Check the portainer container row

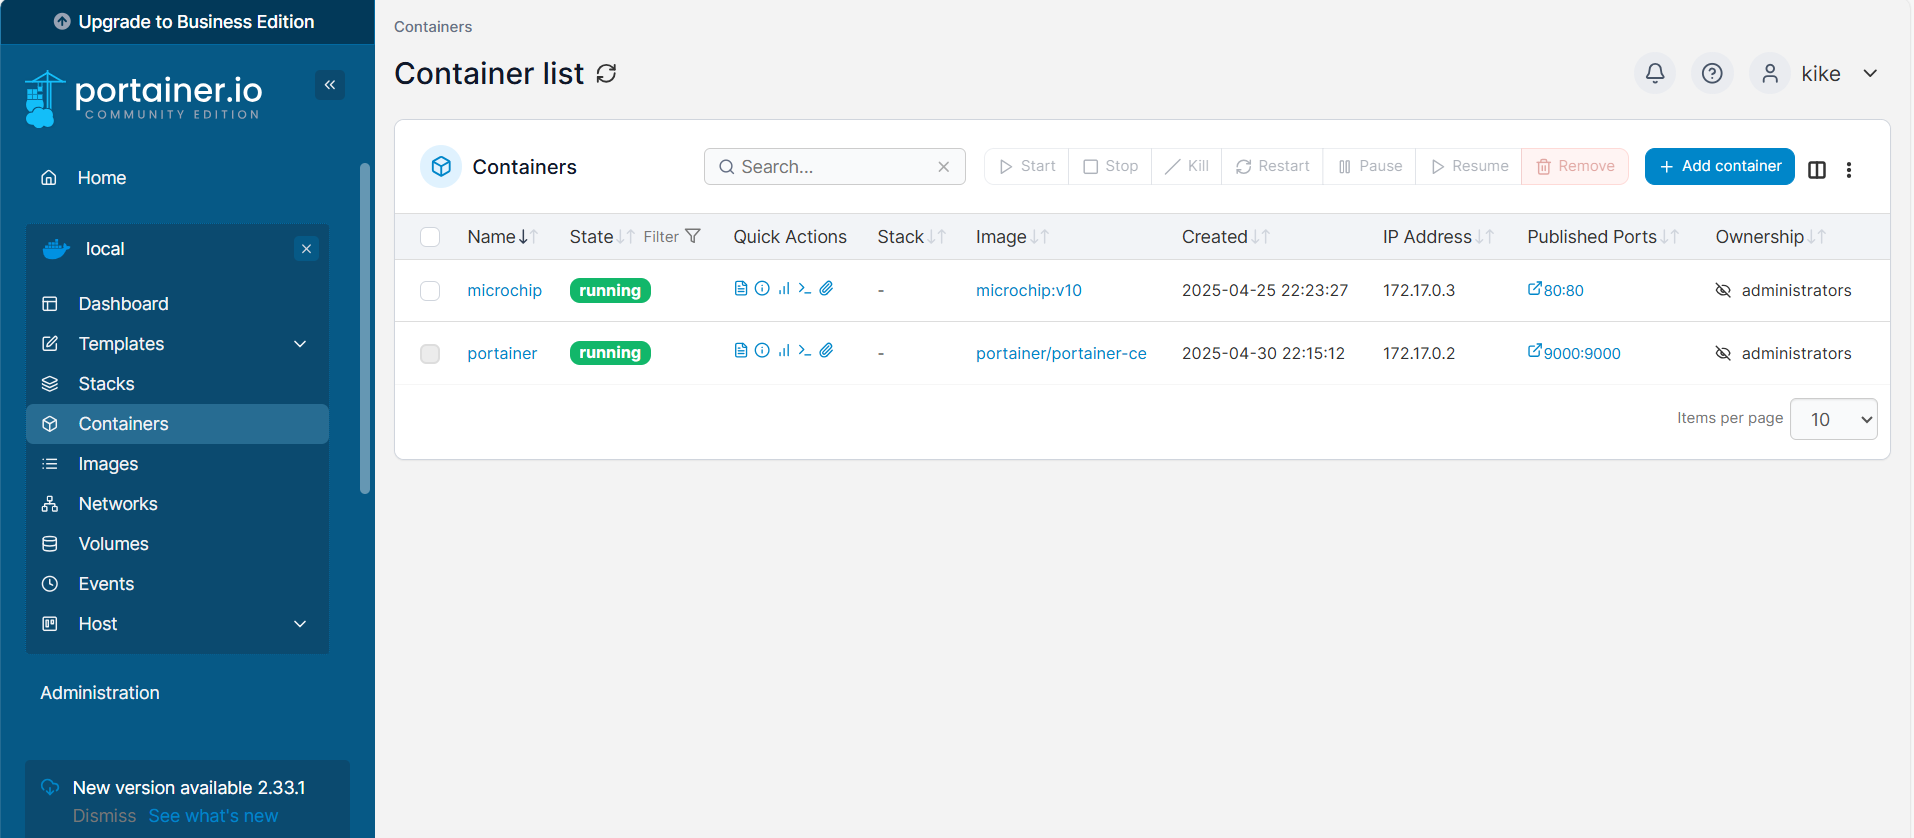430,354
